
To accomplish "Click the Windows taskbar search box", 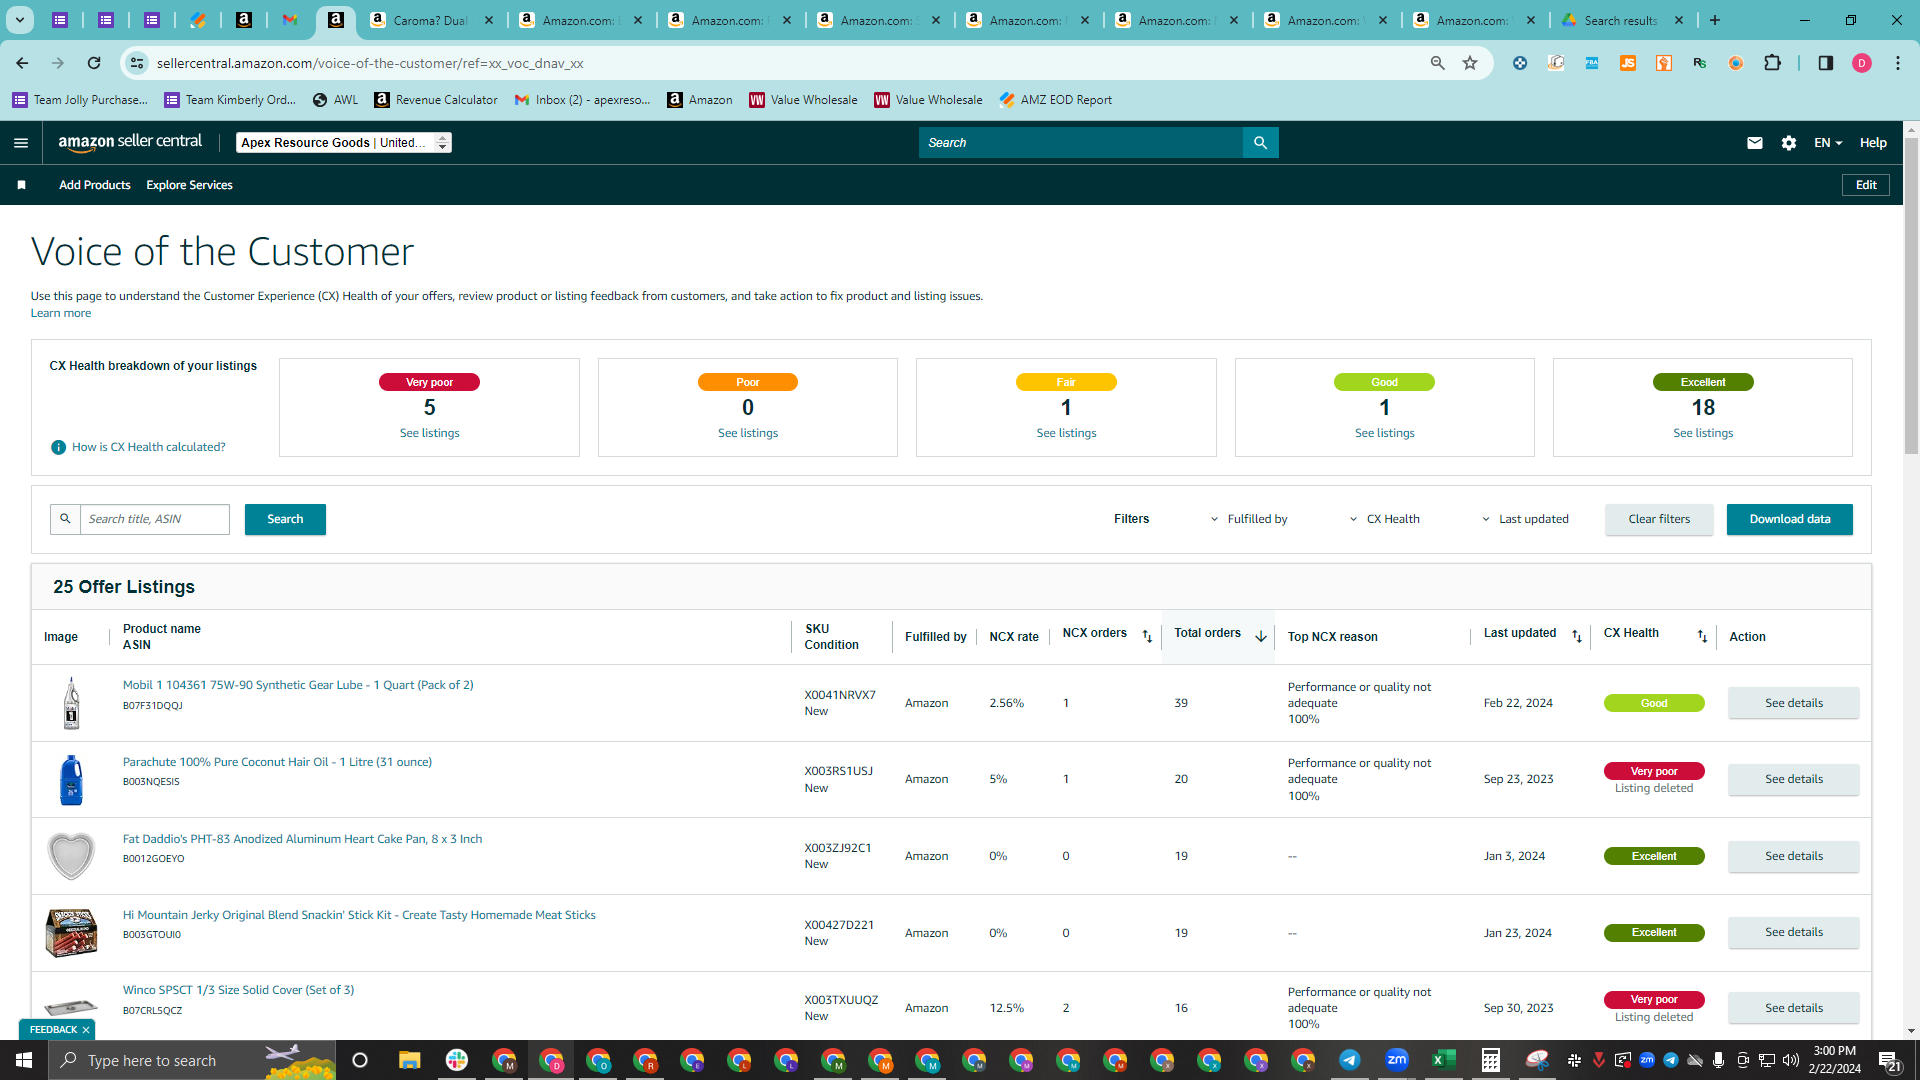I will click(193, 1060).
